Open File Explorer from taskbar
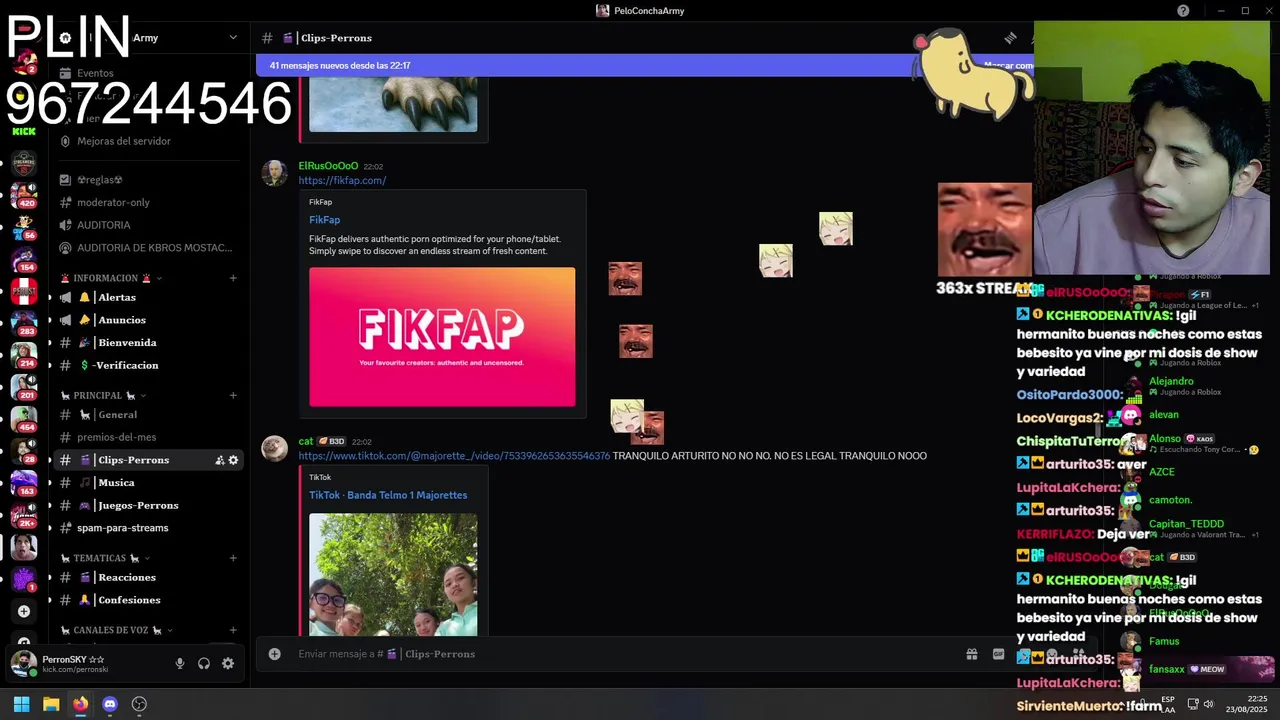This screenshot has width=1280, height=720. tap(51, 704)
